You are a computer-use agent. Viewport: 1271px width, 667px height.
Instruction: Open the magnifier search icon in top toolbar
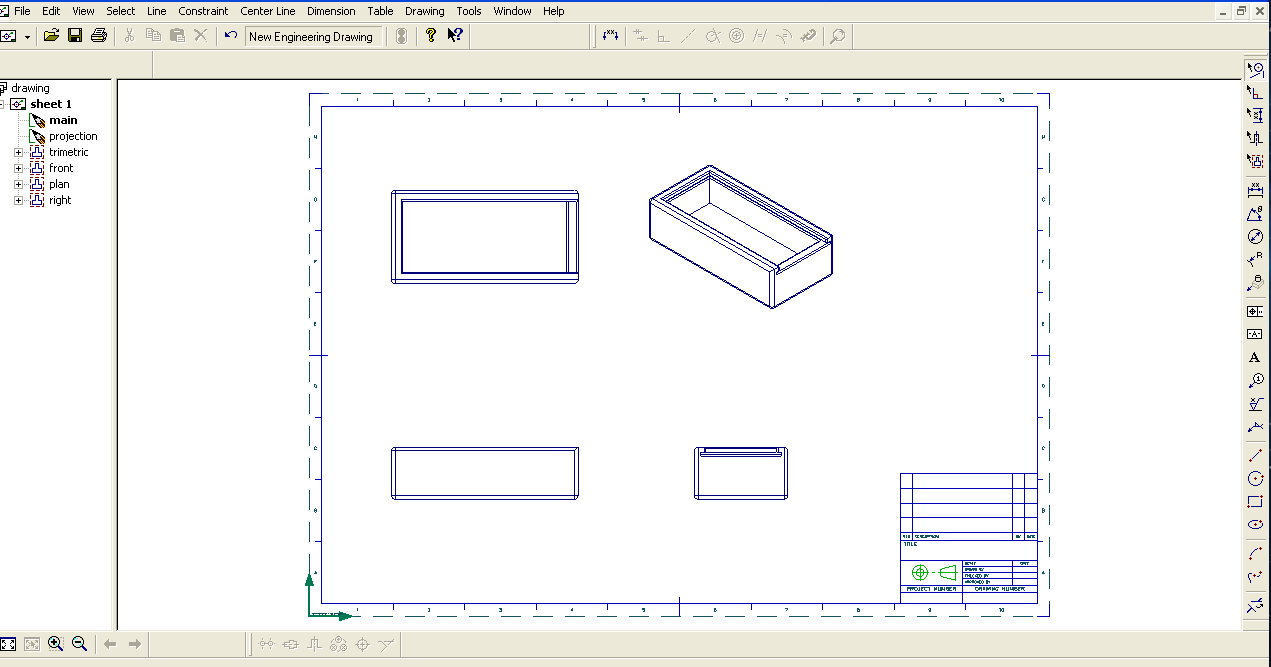[x=837, y=36]
